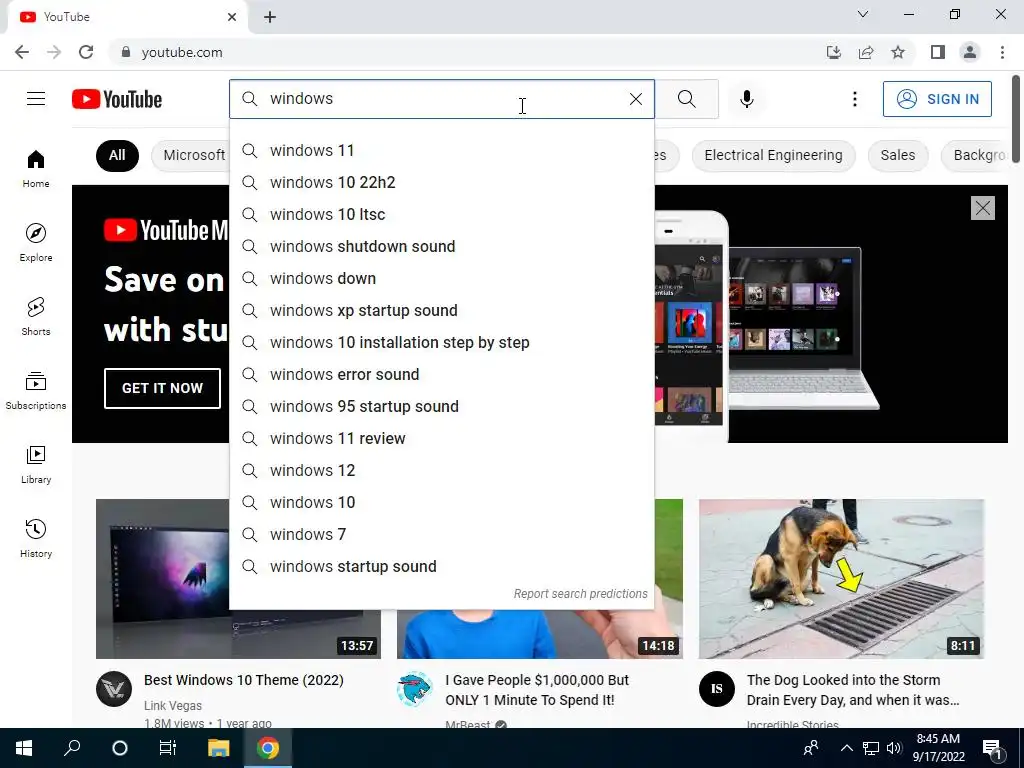Click the share page icon in address bar
Image resolution: width=1024 pixels, height=768 pixels.
[866, 52]
